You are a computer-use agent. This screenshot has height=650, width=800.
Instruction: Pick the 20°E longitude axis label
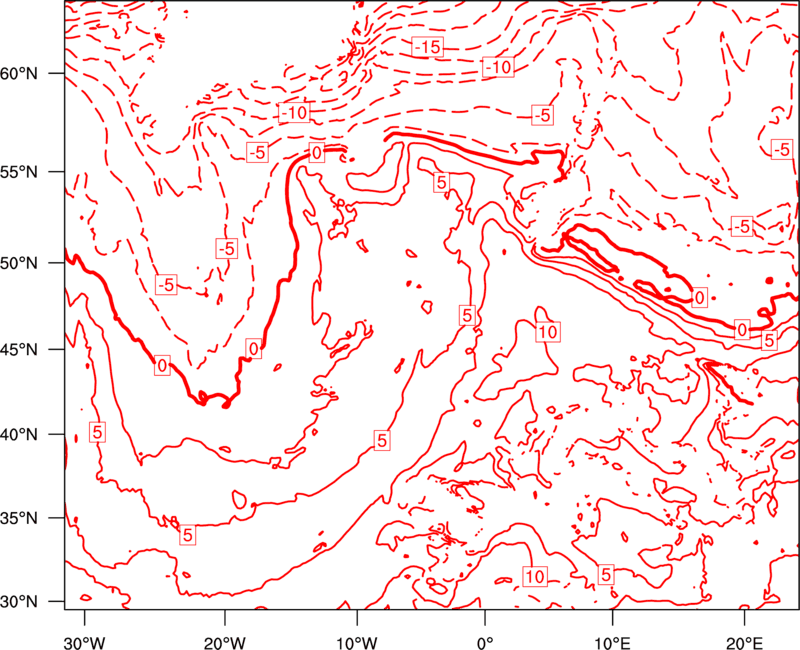(743, 643)
